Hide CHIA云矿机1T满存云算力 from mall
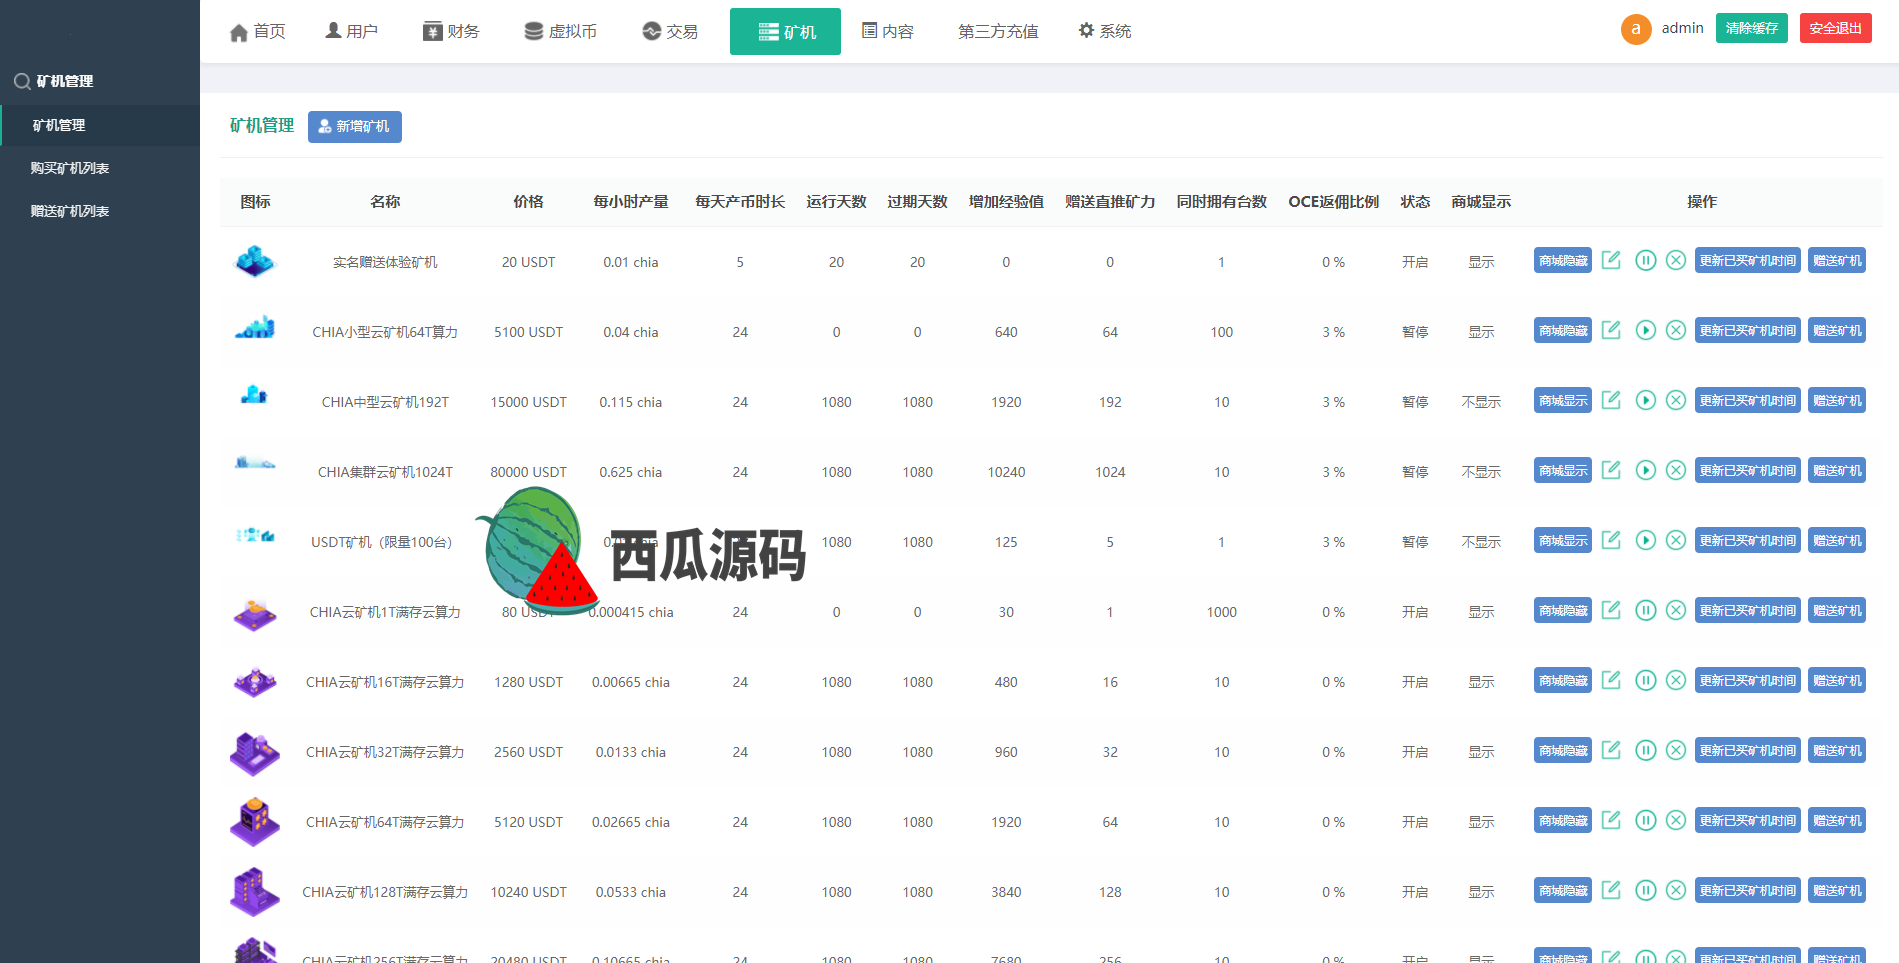1899x963 pixels. click(1563, 610)
